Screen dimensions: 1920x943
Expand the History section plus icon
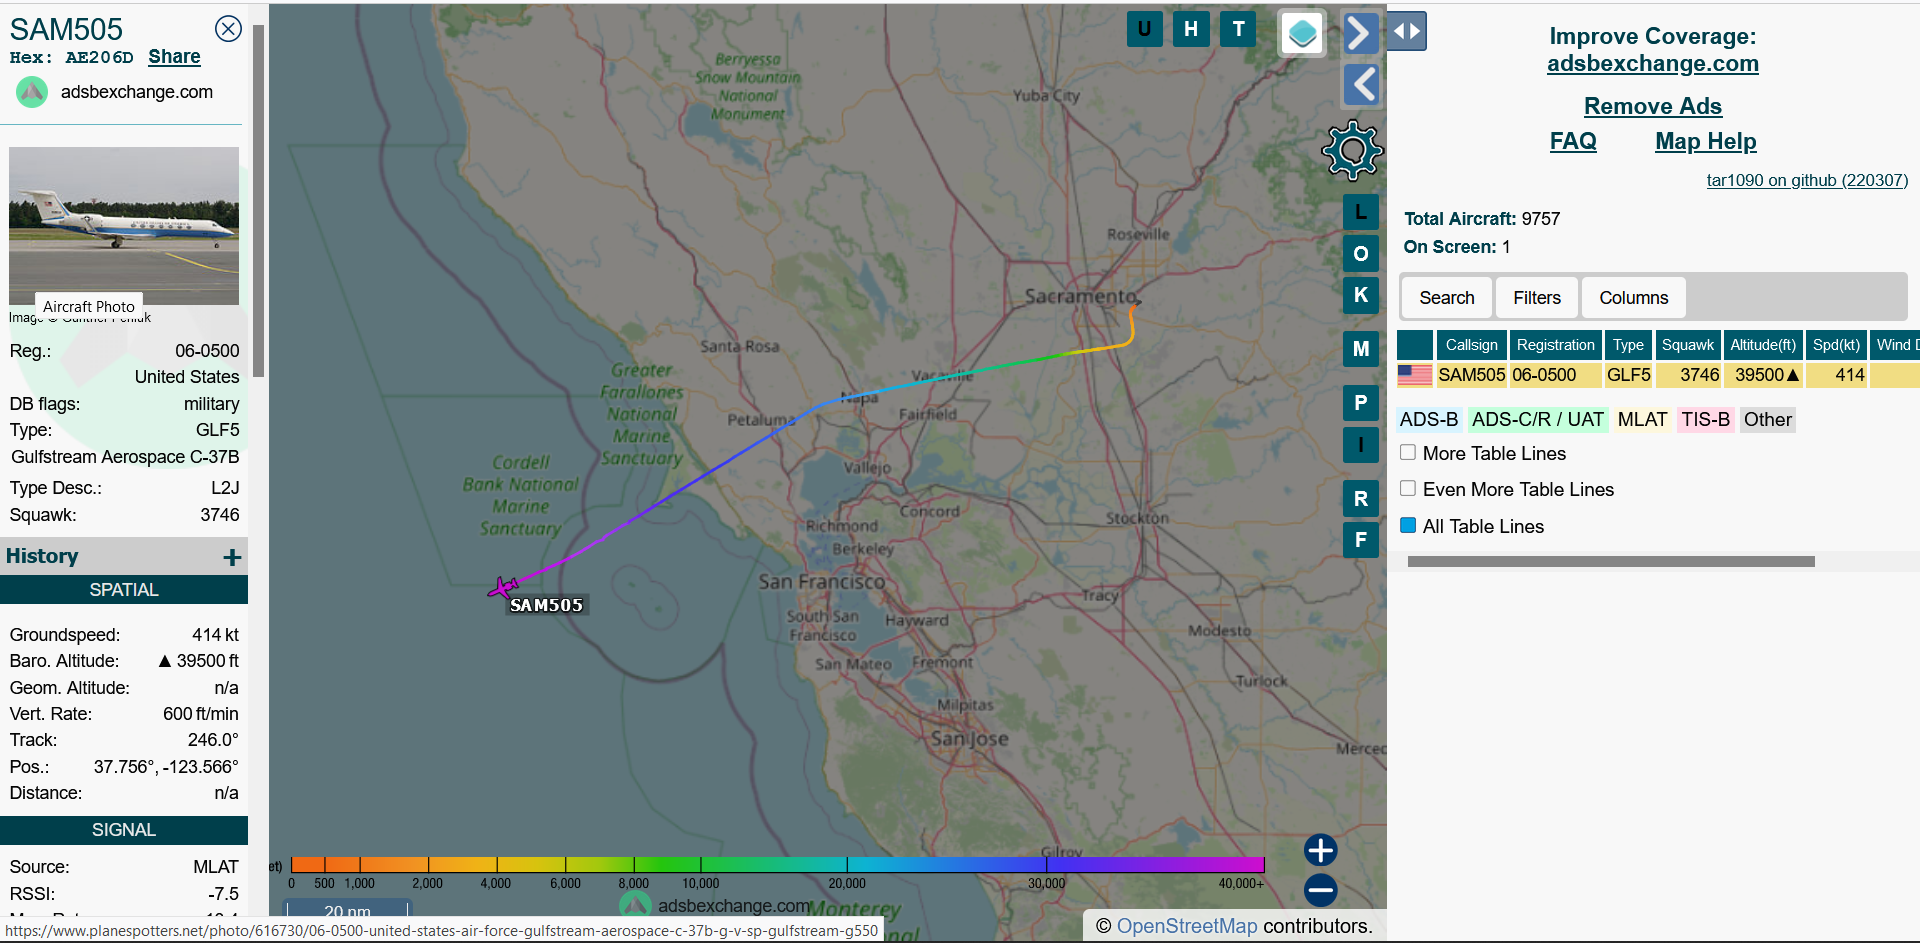click(x=232, y=557)
